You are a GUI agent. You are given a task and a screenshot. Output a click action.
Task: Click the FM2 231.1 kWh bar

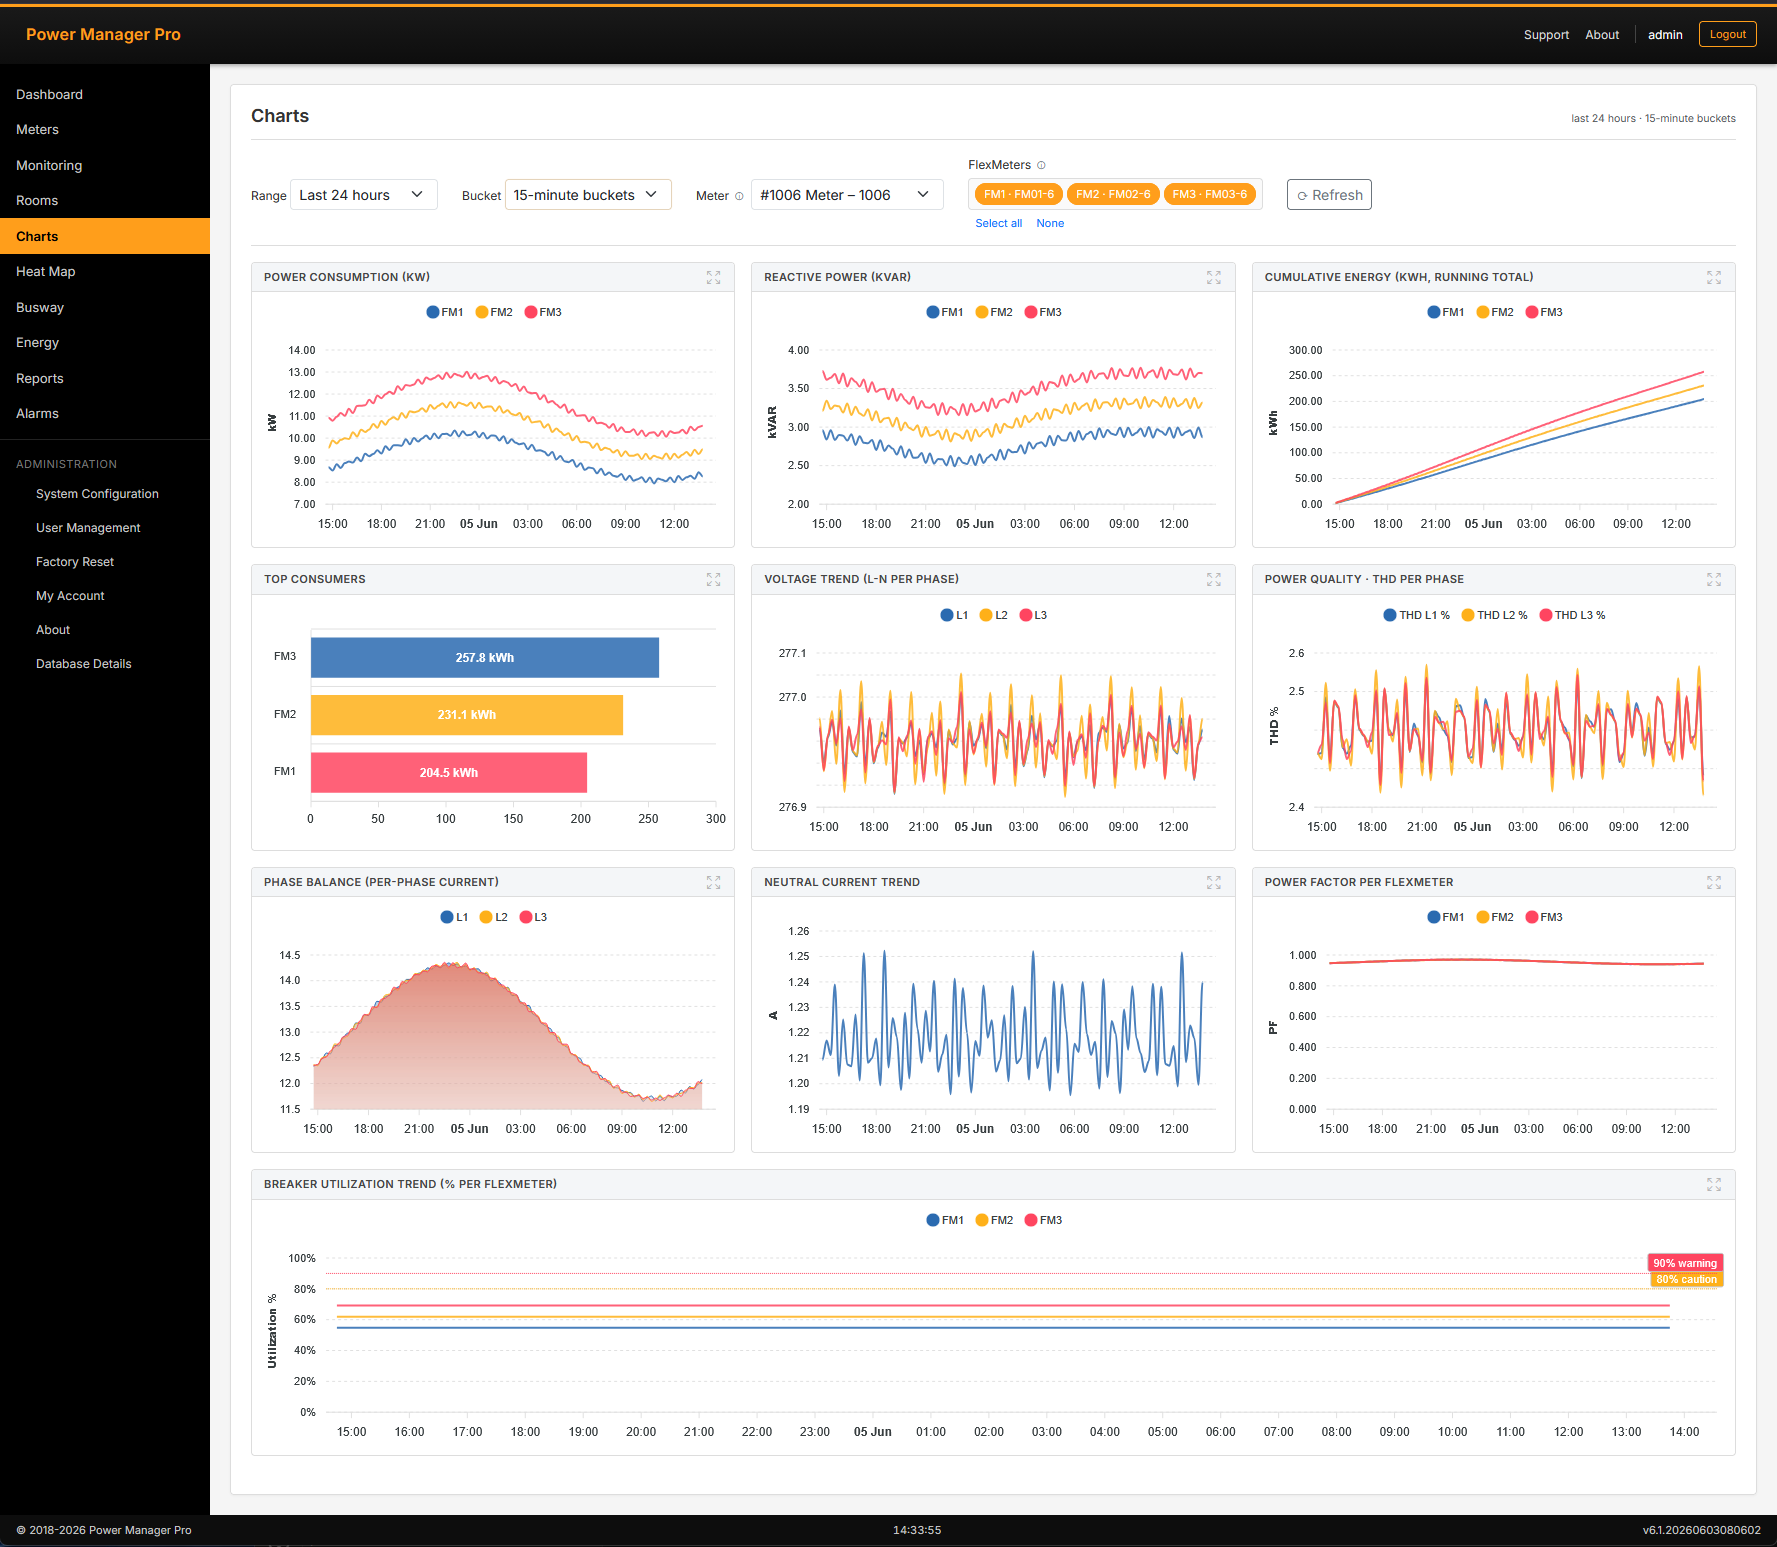[x=467, y=715]
